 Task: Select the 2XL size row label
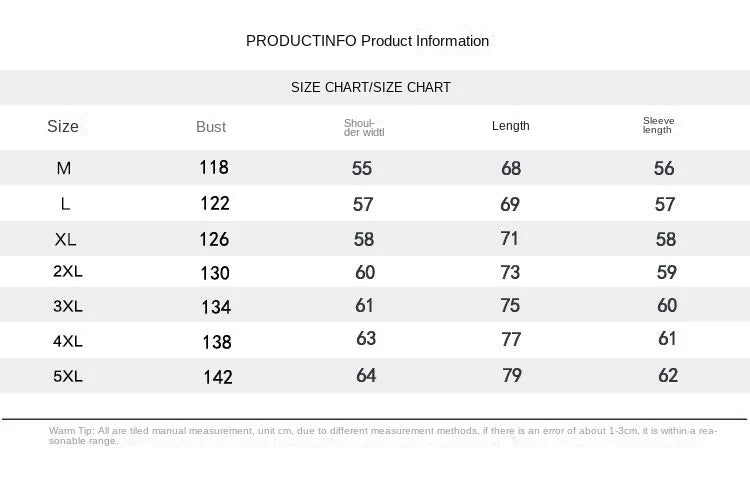click(68, 272)
